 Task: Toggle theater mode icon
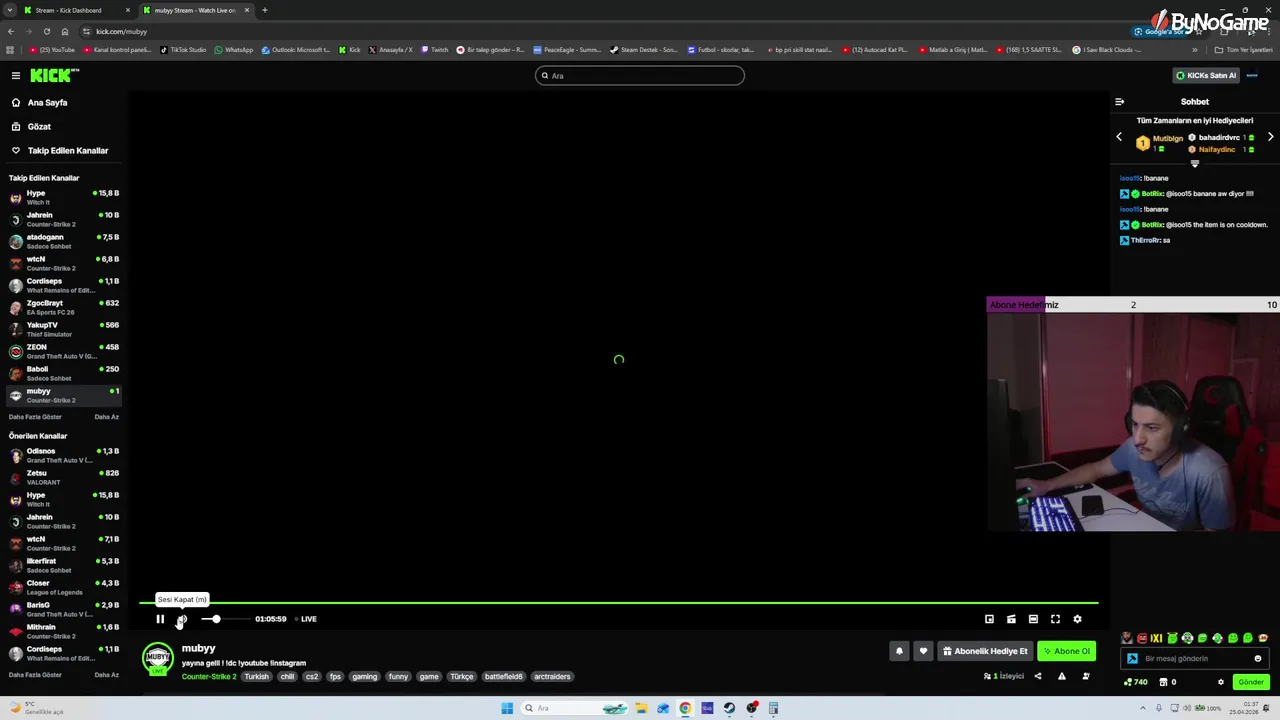tap(1033, 619)
